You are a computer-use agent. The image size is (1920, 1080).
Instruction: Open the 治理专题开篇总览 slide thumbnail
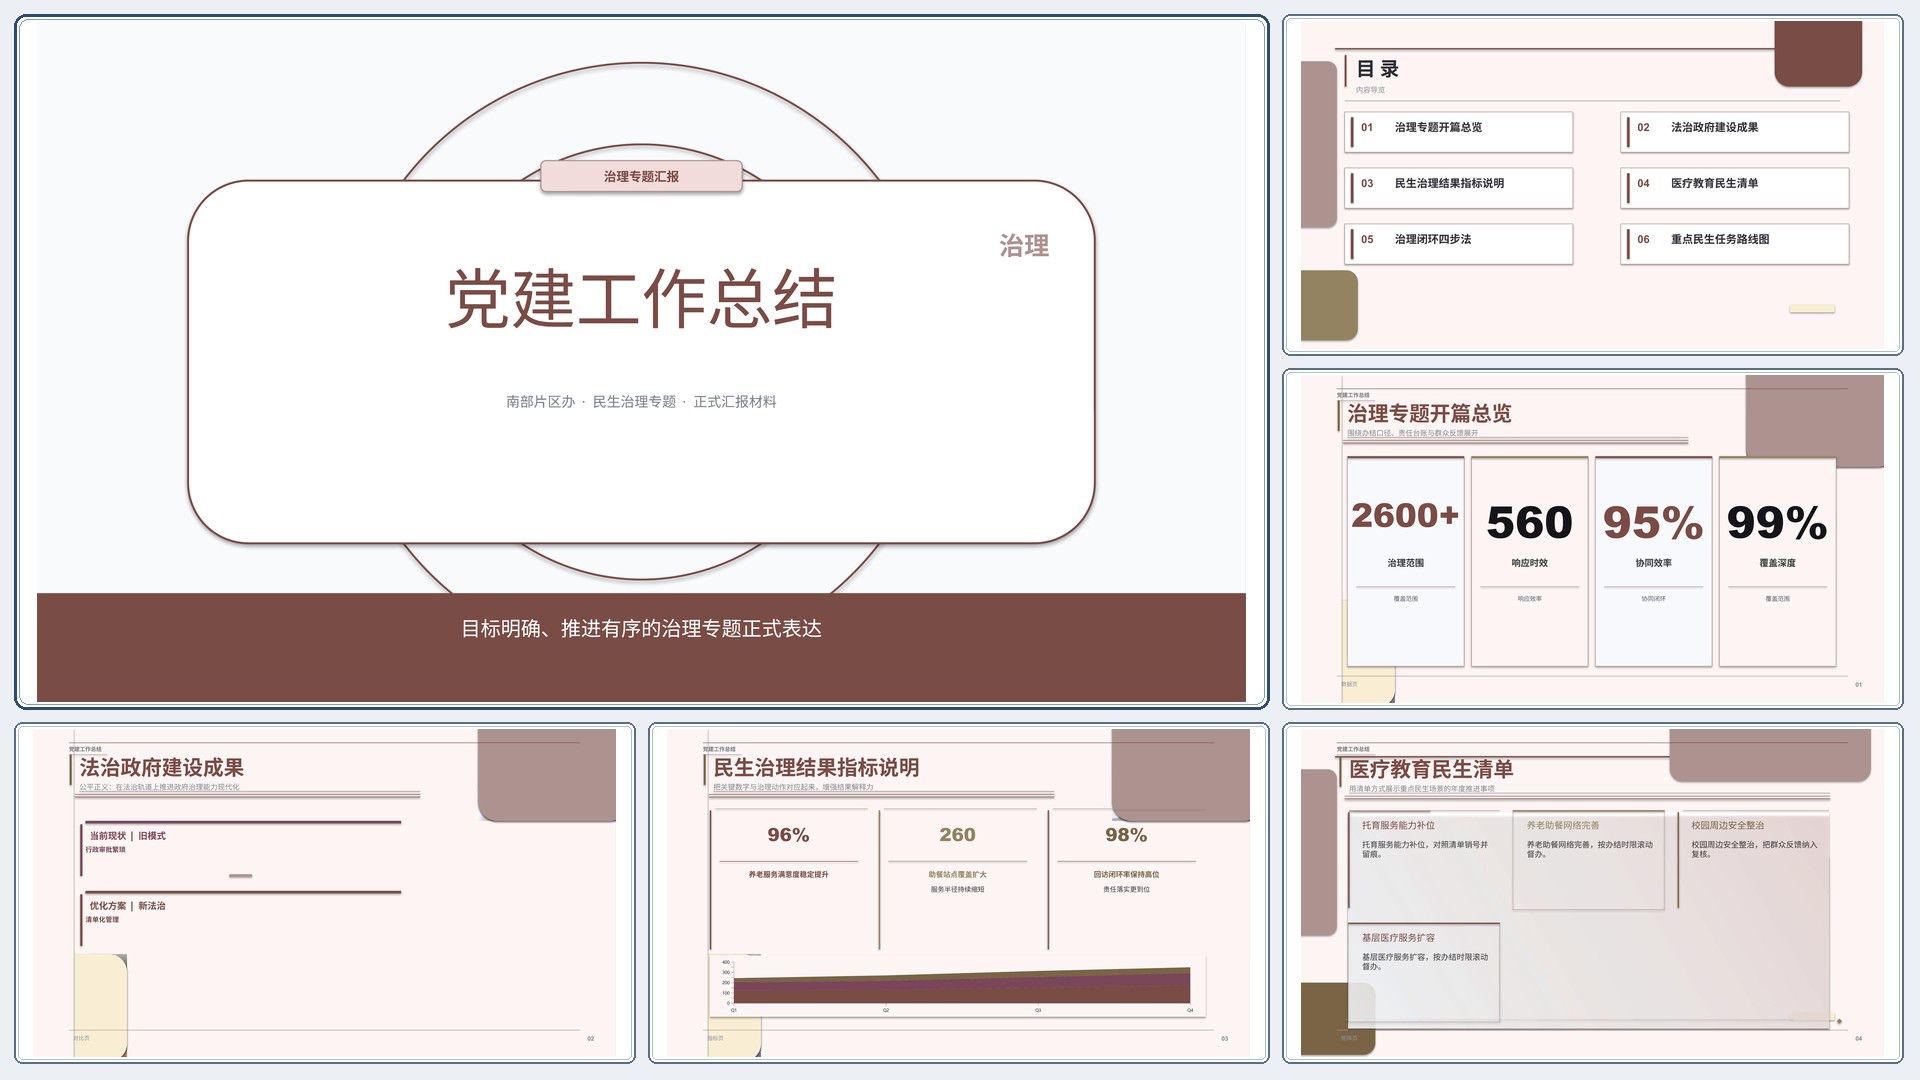(1592, 539)
